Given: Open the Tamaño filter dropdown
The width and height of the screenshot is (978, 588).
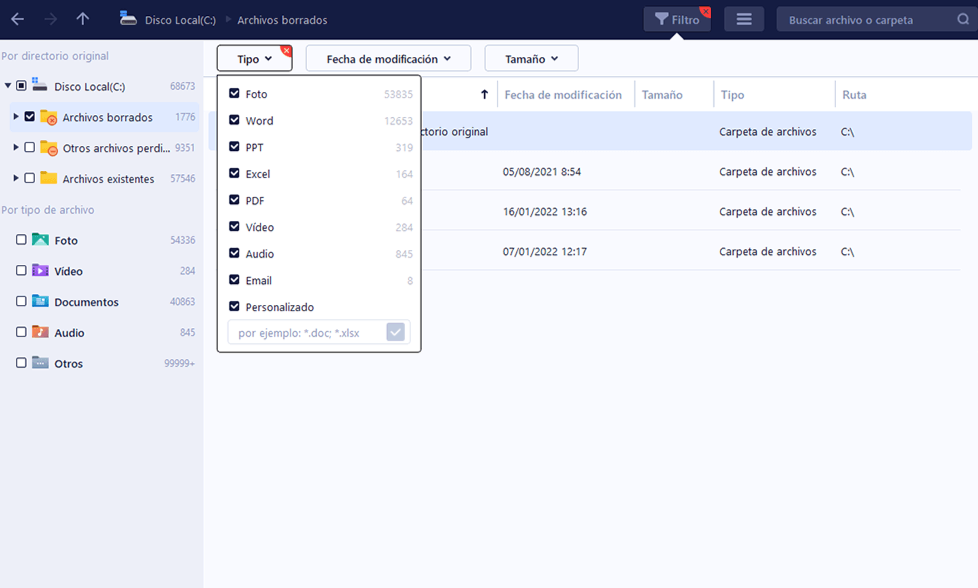Looking at the screenshot, I should 531,59.
